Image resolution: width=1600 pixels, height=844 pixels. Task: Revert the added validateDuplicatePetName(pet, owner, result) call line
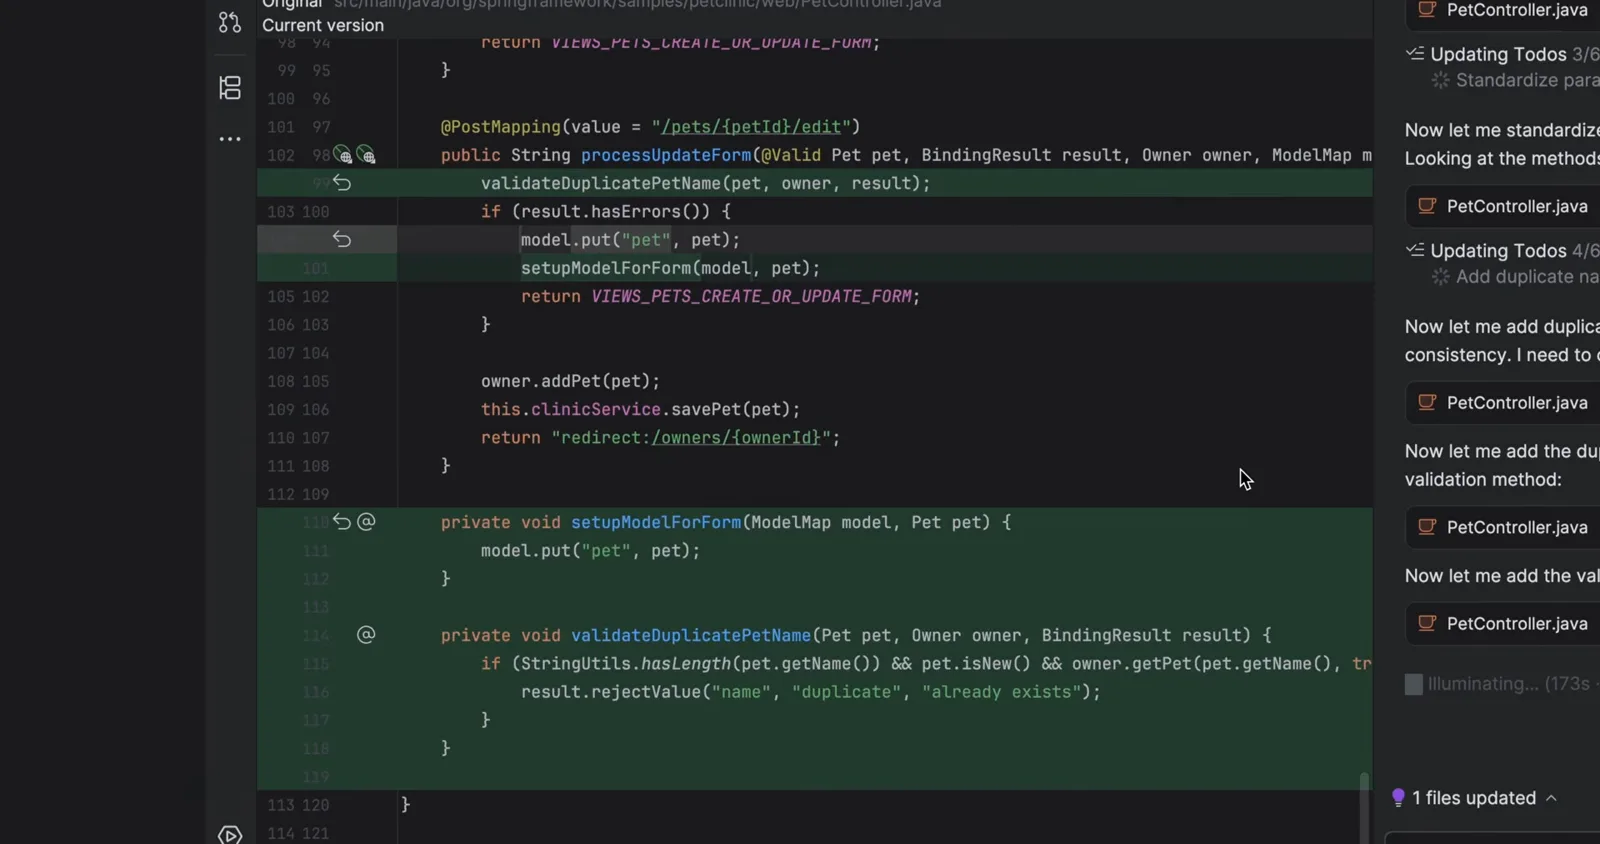tap(342, 183)
